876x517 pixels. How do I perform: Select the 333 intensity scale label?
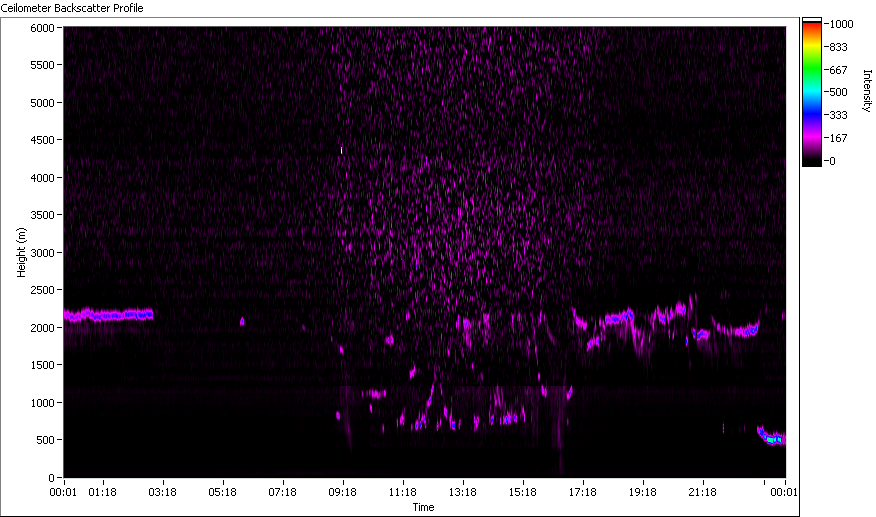pos(839,115)
